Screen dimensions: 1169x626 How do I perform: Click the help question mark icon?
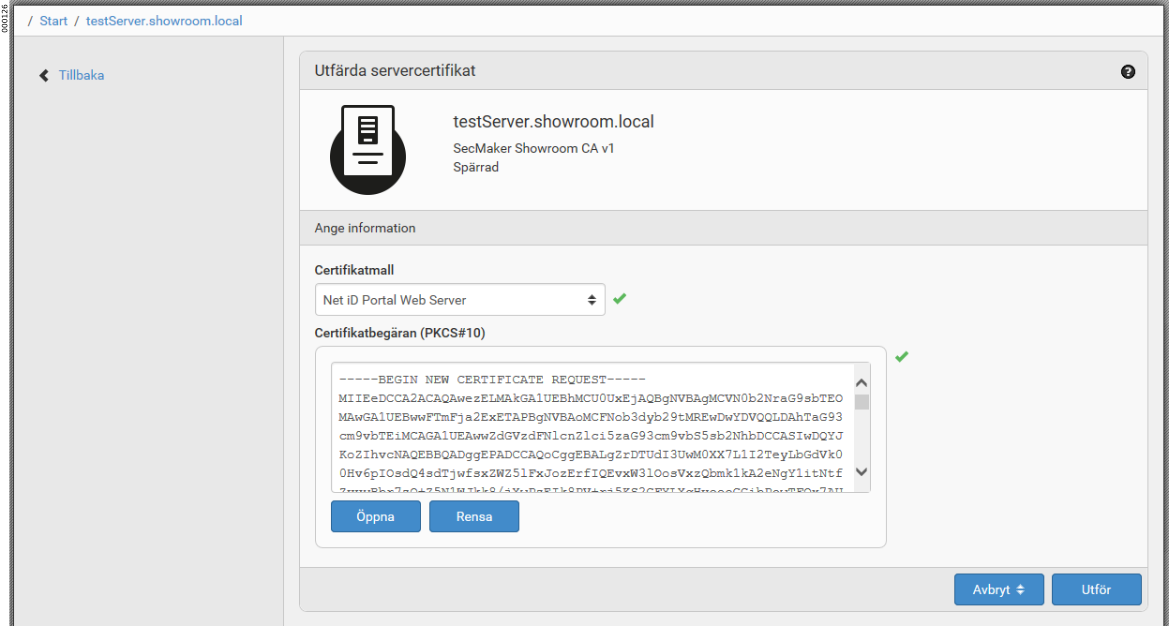pyautogui.click(x=1128, y=72)
